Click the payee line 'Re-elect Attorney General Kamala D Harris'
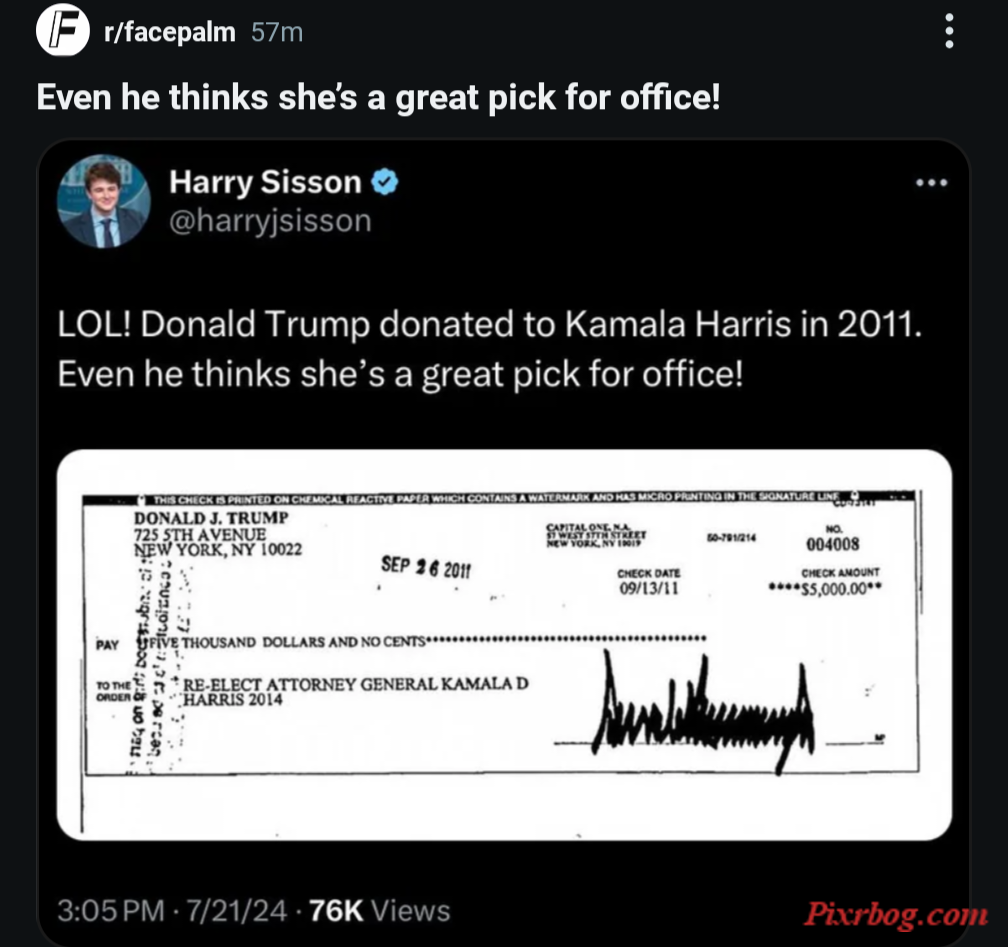Viewport: 1008px width, 947px height. tap(356, 692)
